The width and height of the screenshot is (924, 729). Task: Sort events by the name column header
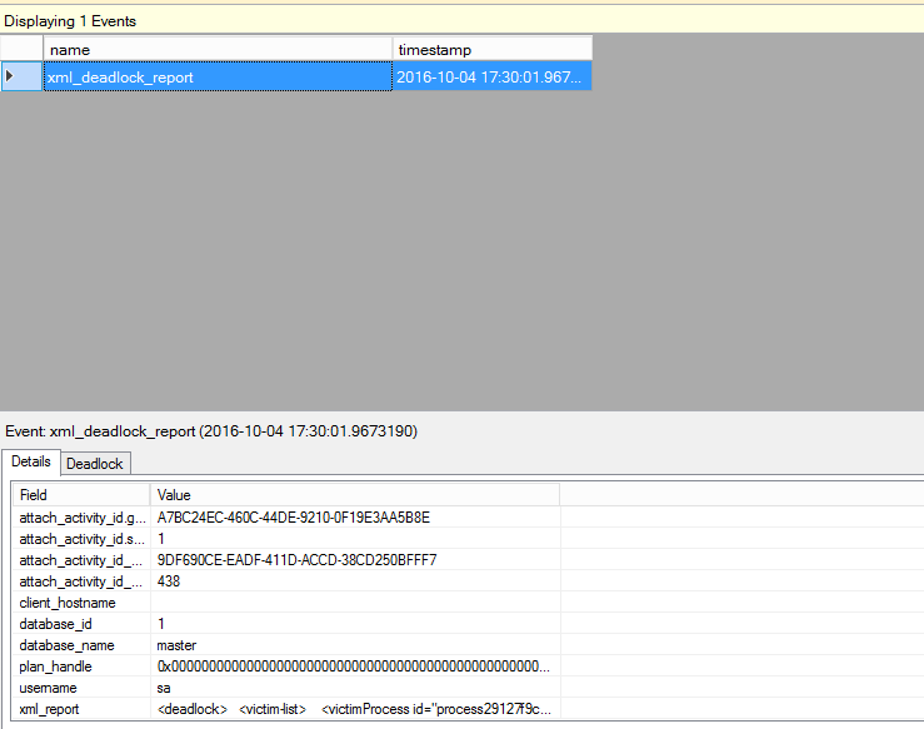(217, 49)
